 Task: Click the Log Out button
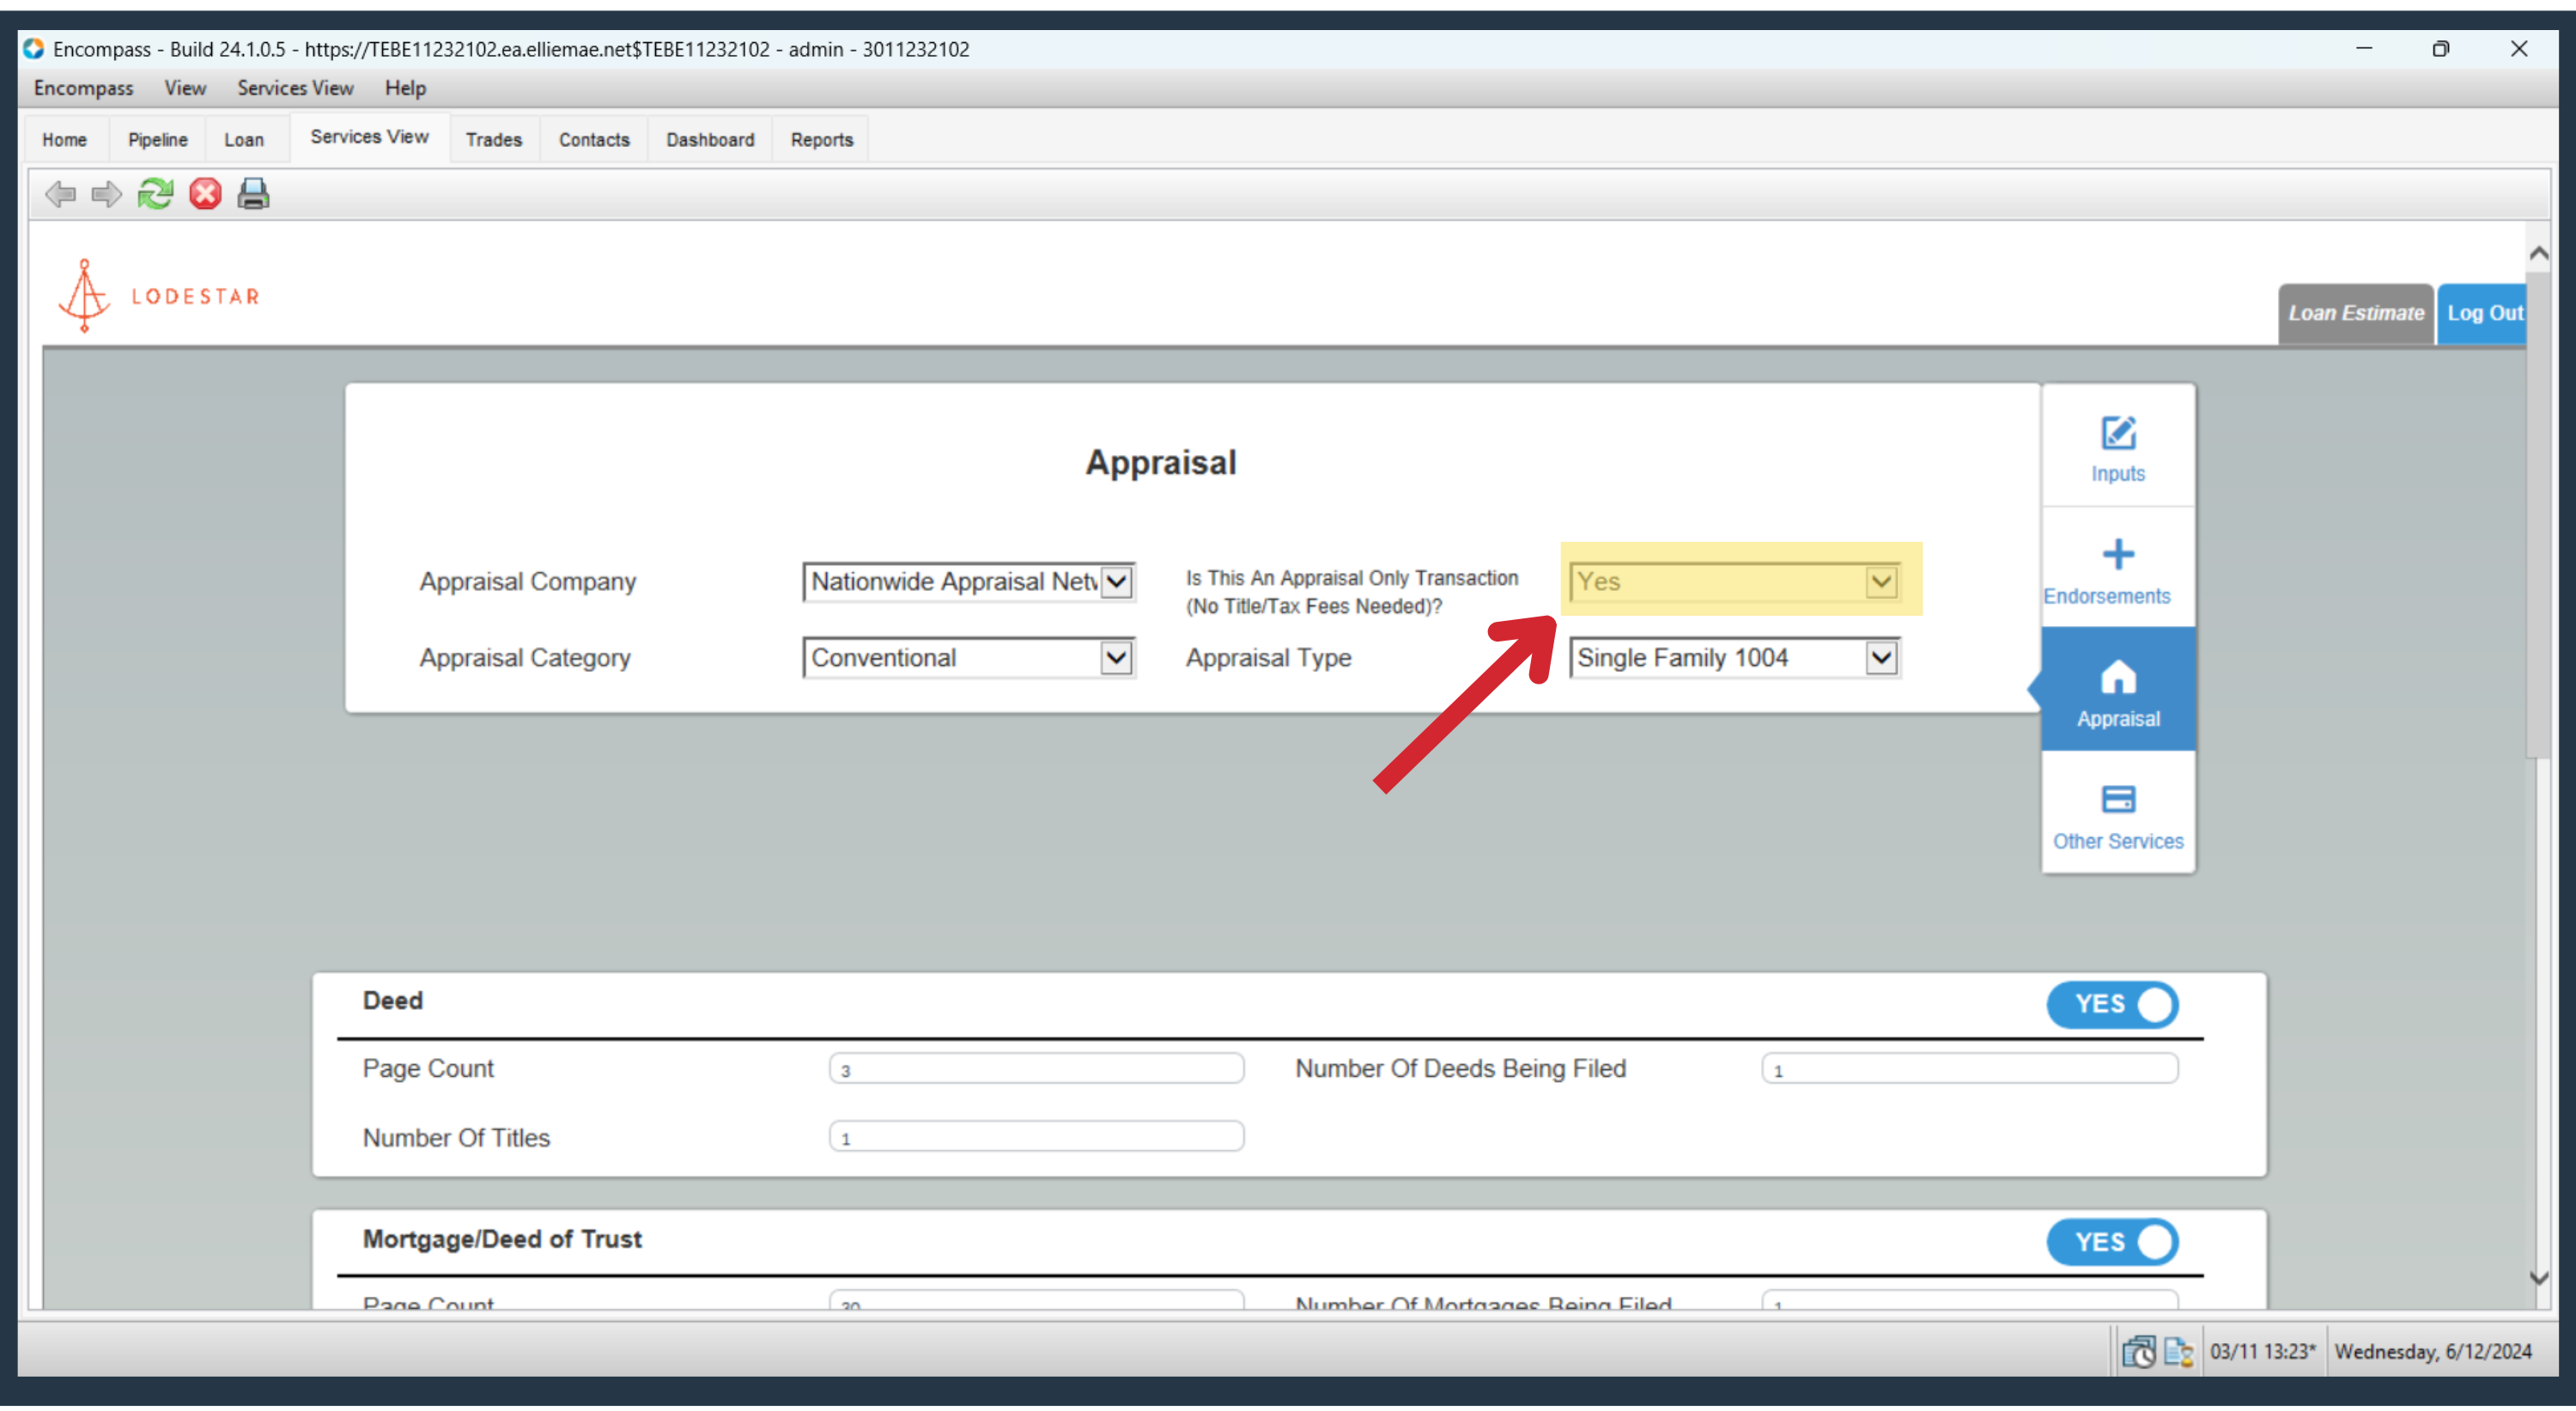(2482, 314)
